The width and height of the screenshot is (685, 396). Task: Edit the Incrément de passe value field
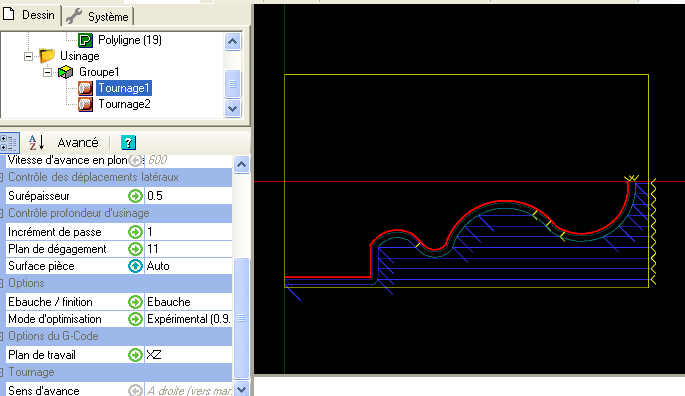[188, 232]
